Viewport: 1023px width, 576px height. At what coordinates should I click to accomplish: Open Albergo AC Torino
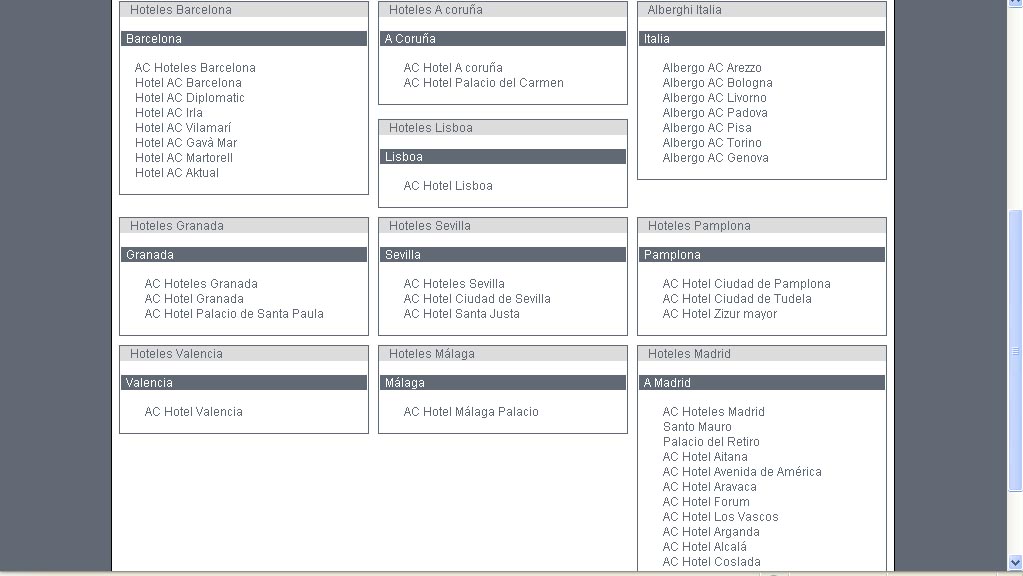coord(712,143)
